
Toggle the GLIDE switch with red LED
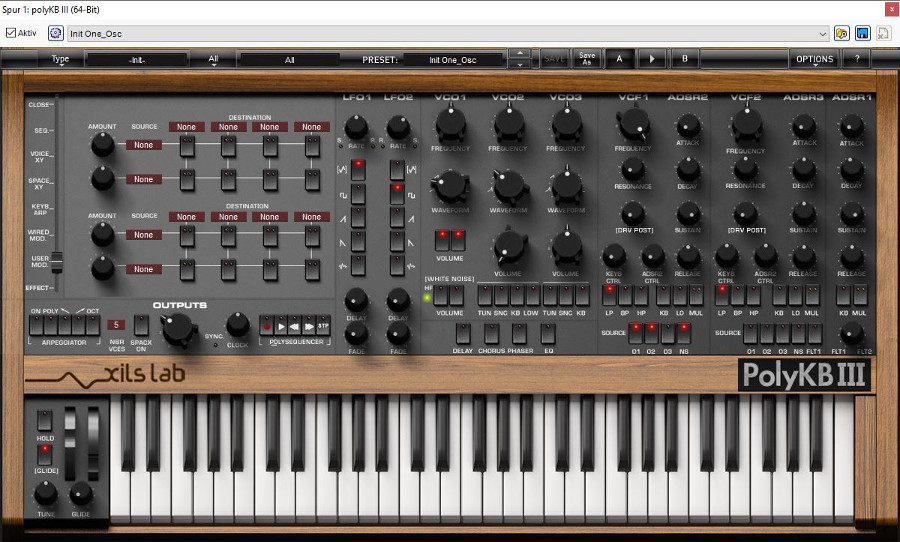coord(45,455)
